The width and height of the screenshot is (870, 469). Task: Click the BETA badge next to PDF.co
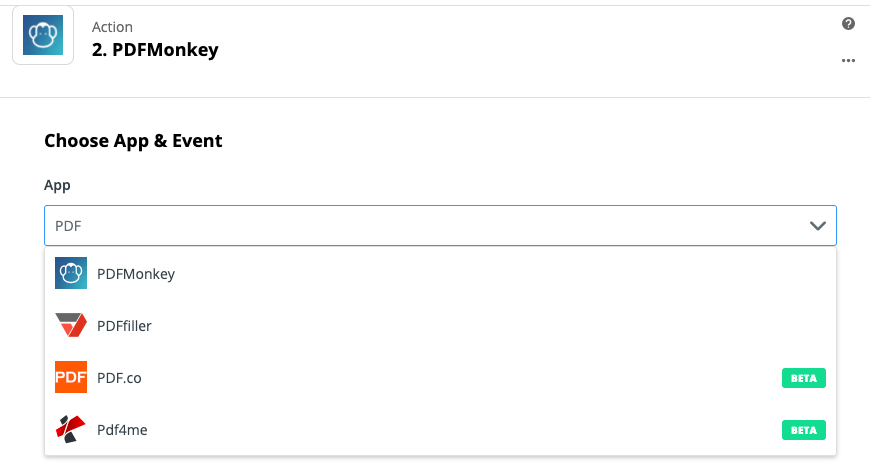point(803,378)
